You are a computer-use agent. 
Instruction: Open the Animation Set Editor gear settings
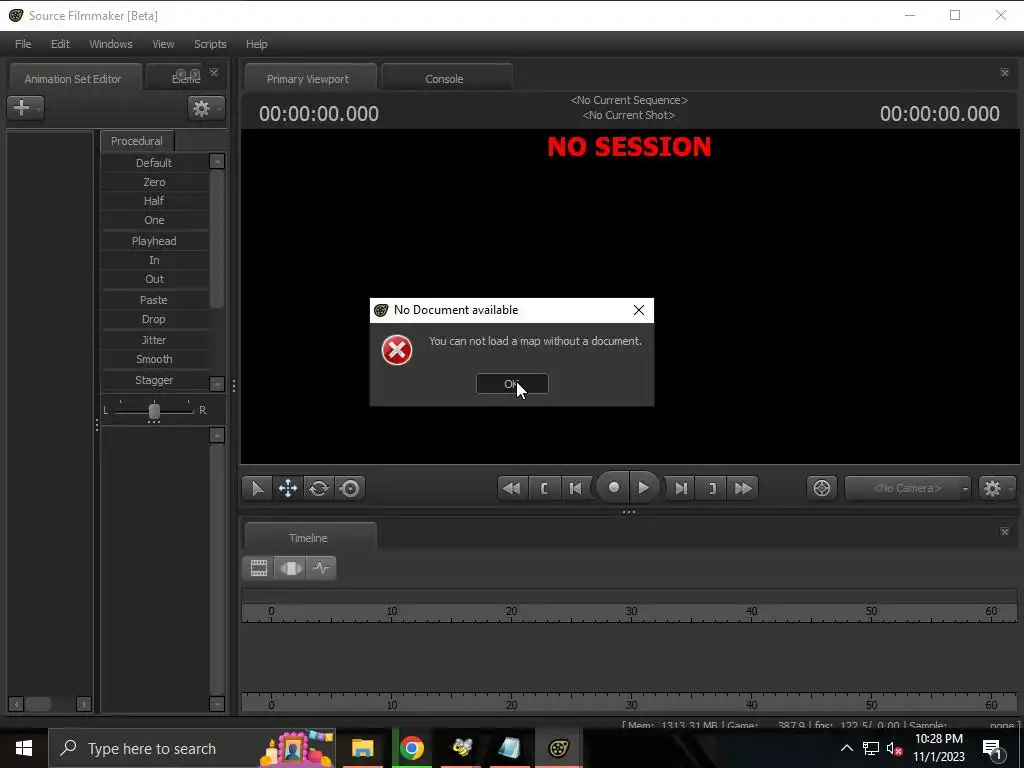(x=206, y=108)
